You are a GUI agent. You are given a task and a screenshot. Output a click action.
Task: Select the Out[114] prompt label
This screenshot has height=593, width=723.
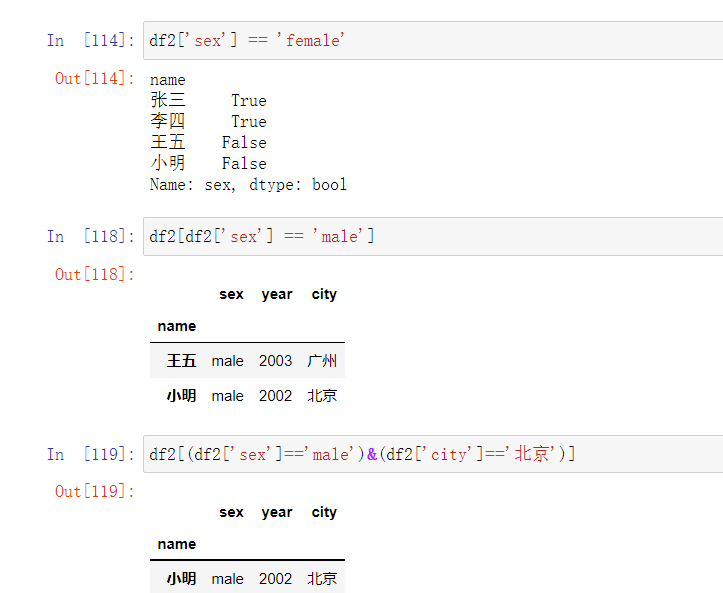click(95, 78)
